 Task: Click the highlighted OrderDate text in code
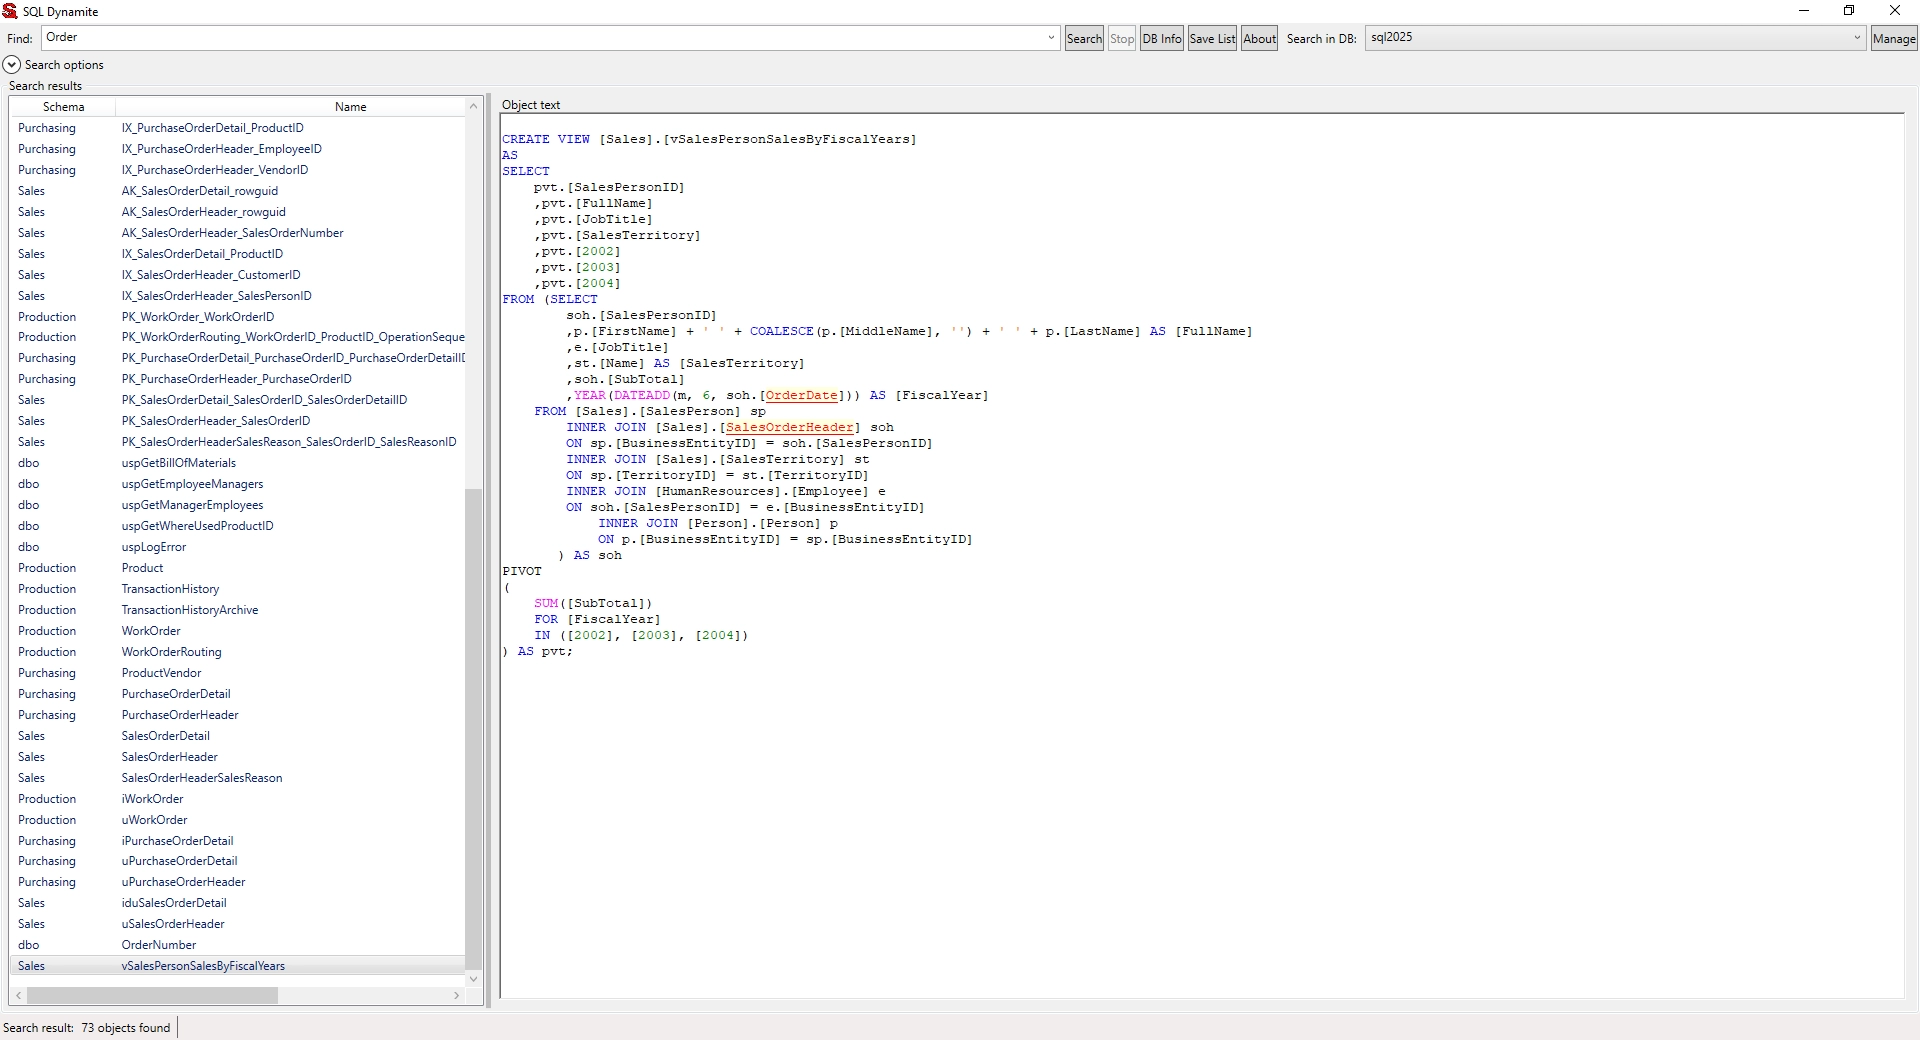(801, 396)
